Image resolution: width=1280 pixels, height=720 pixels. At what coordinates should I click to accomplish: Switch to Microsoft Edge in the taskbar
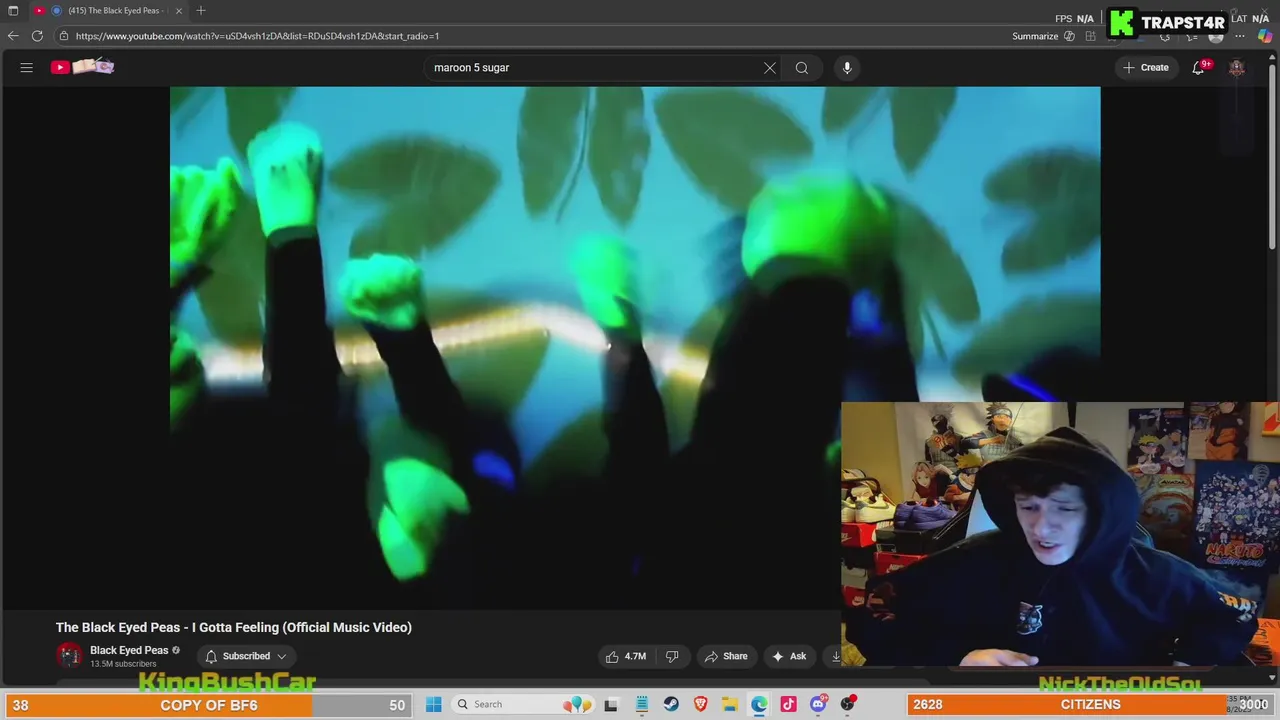tap(759, 704)
